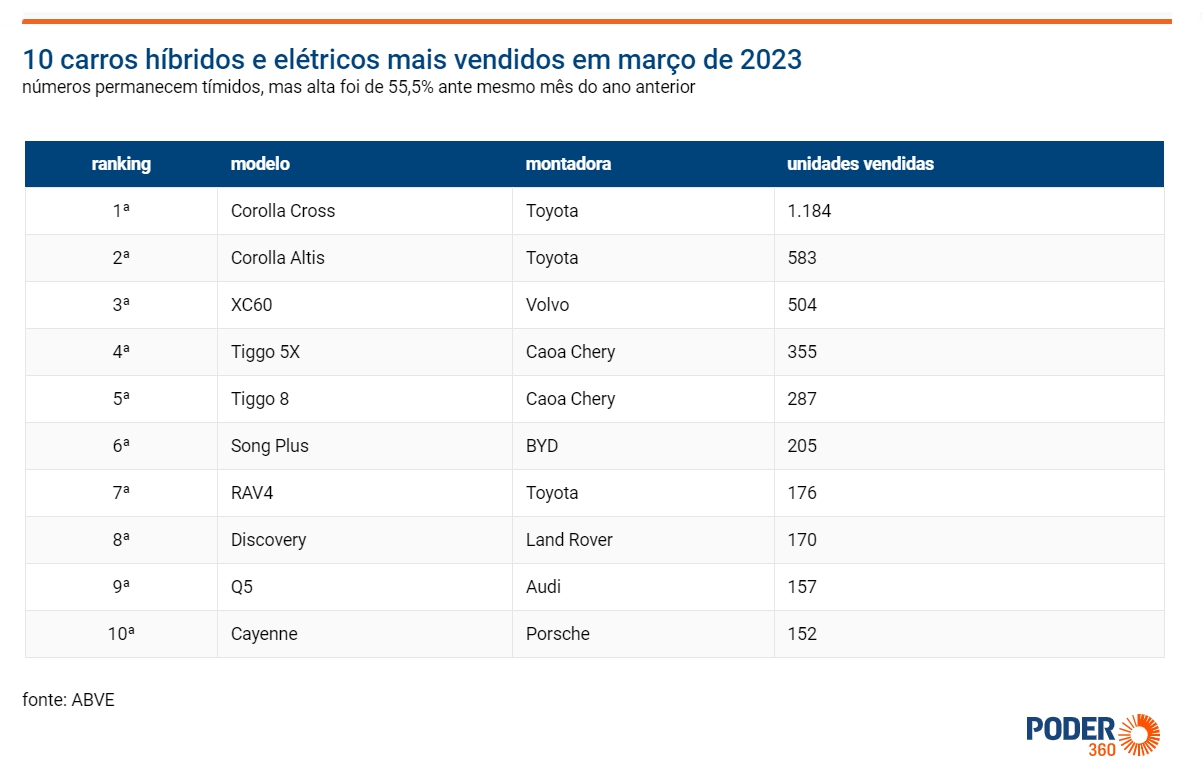
Task: Select the 'unidades vendidas' column header
Action: (861, 164)
